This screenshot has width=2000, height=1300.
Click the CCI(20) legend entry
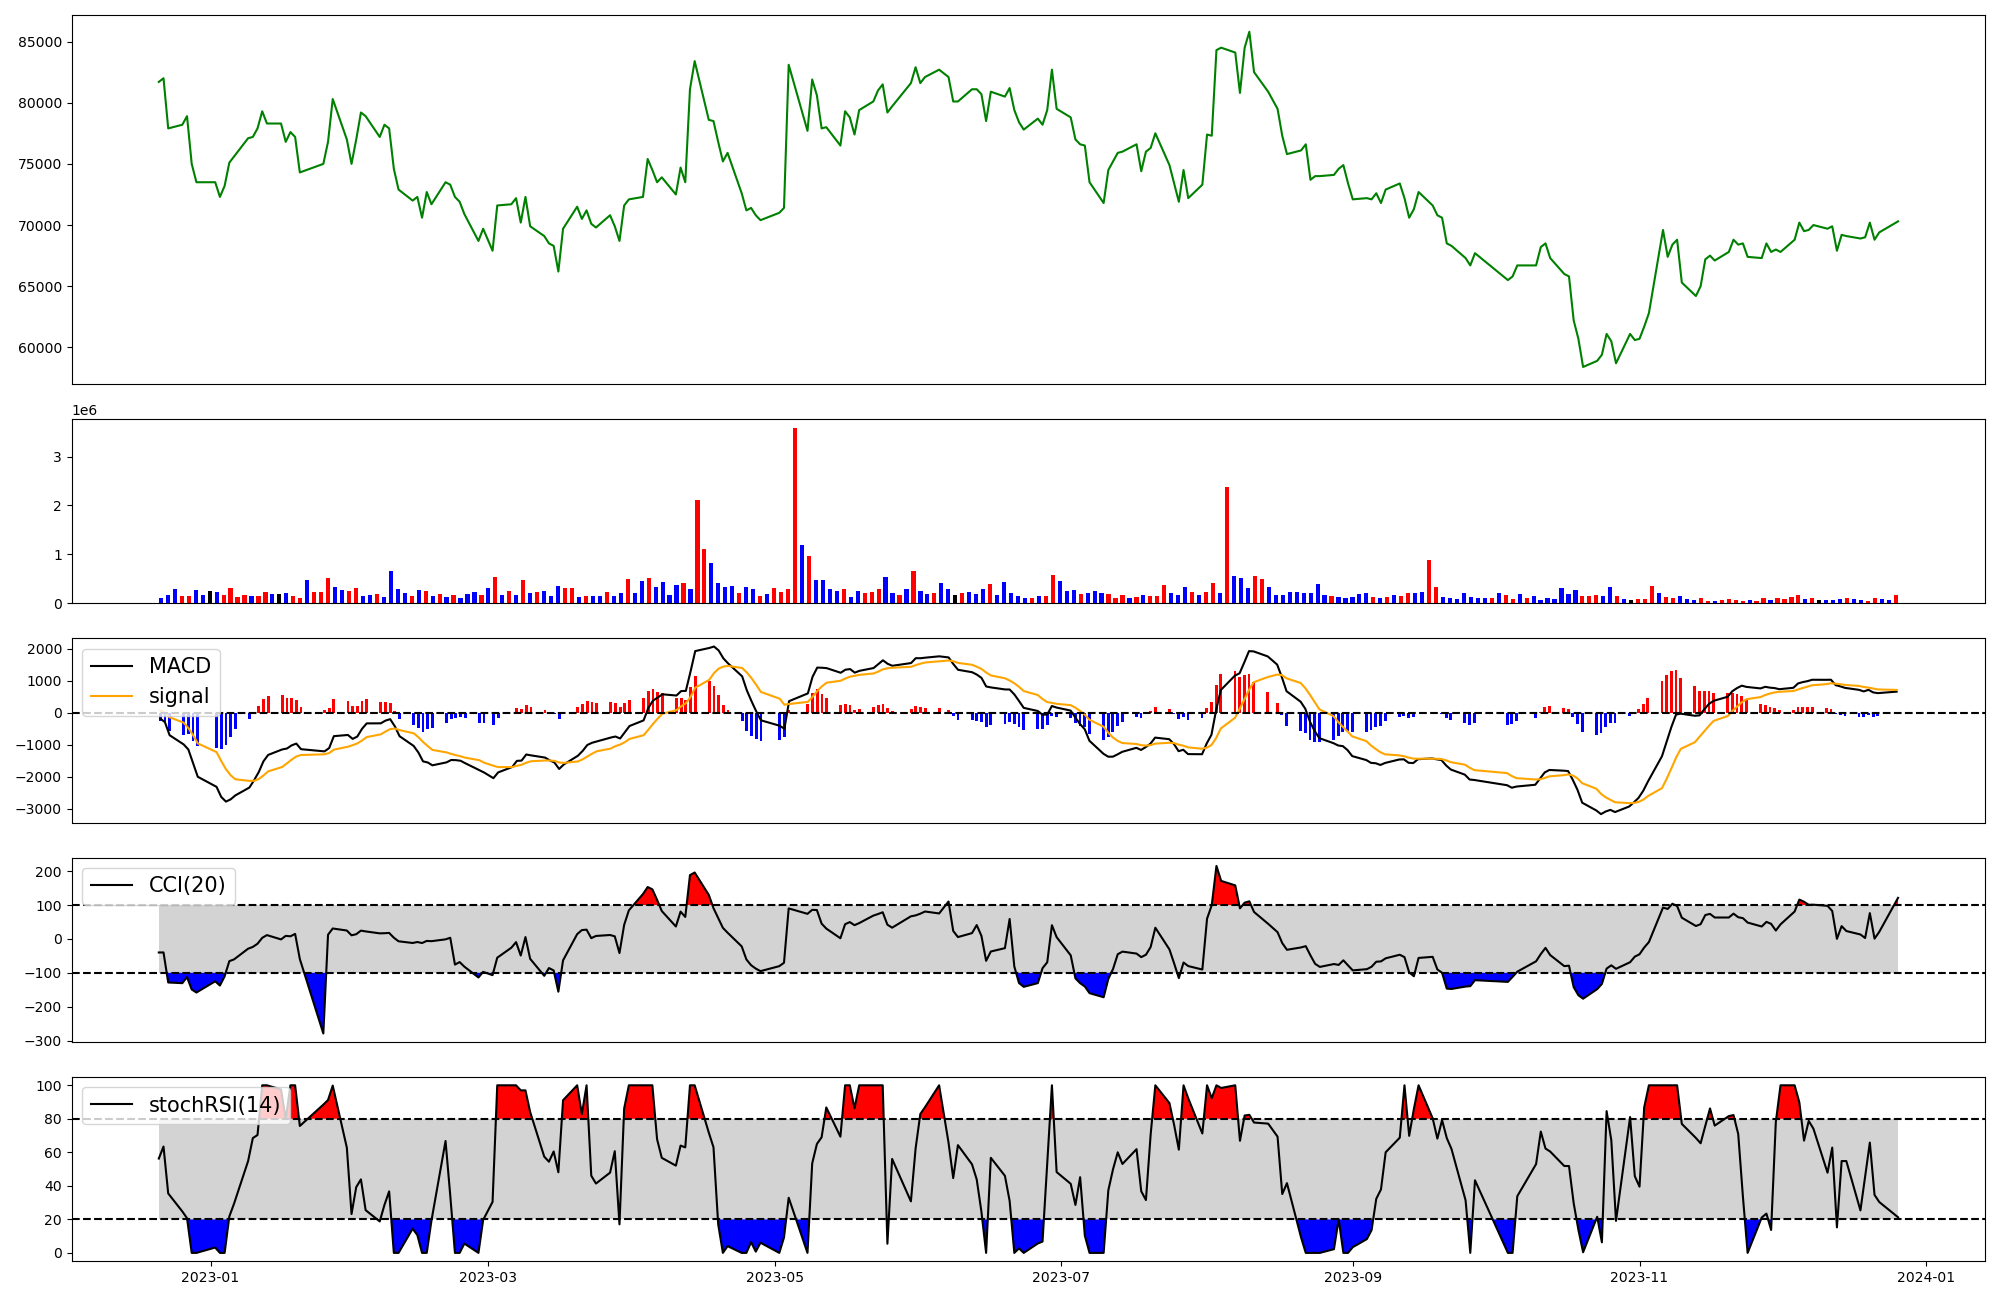(186, 885)
